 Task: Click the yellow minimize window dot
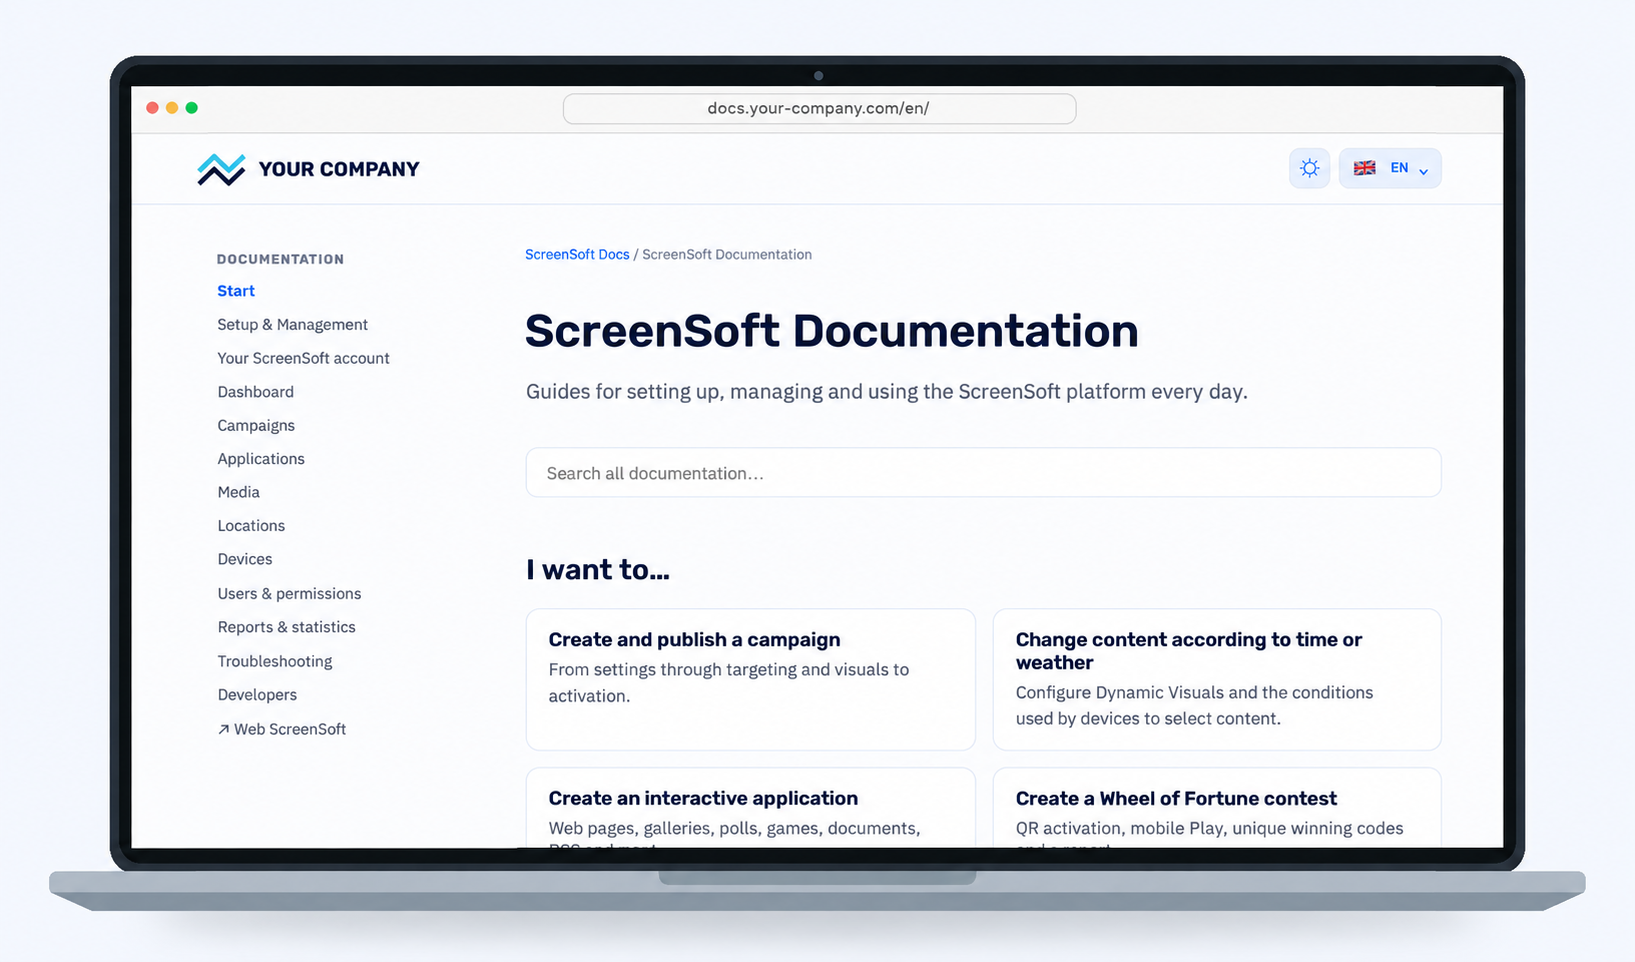pyautogui.click(x=172, y=108)
